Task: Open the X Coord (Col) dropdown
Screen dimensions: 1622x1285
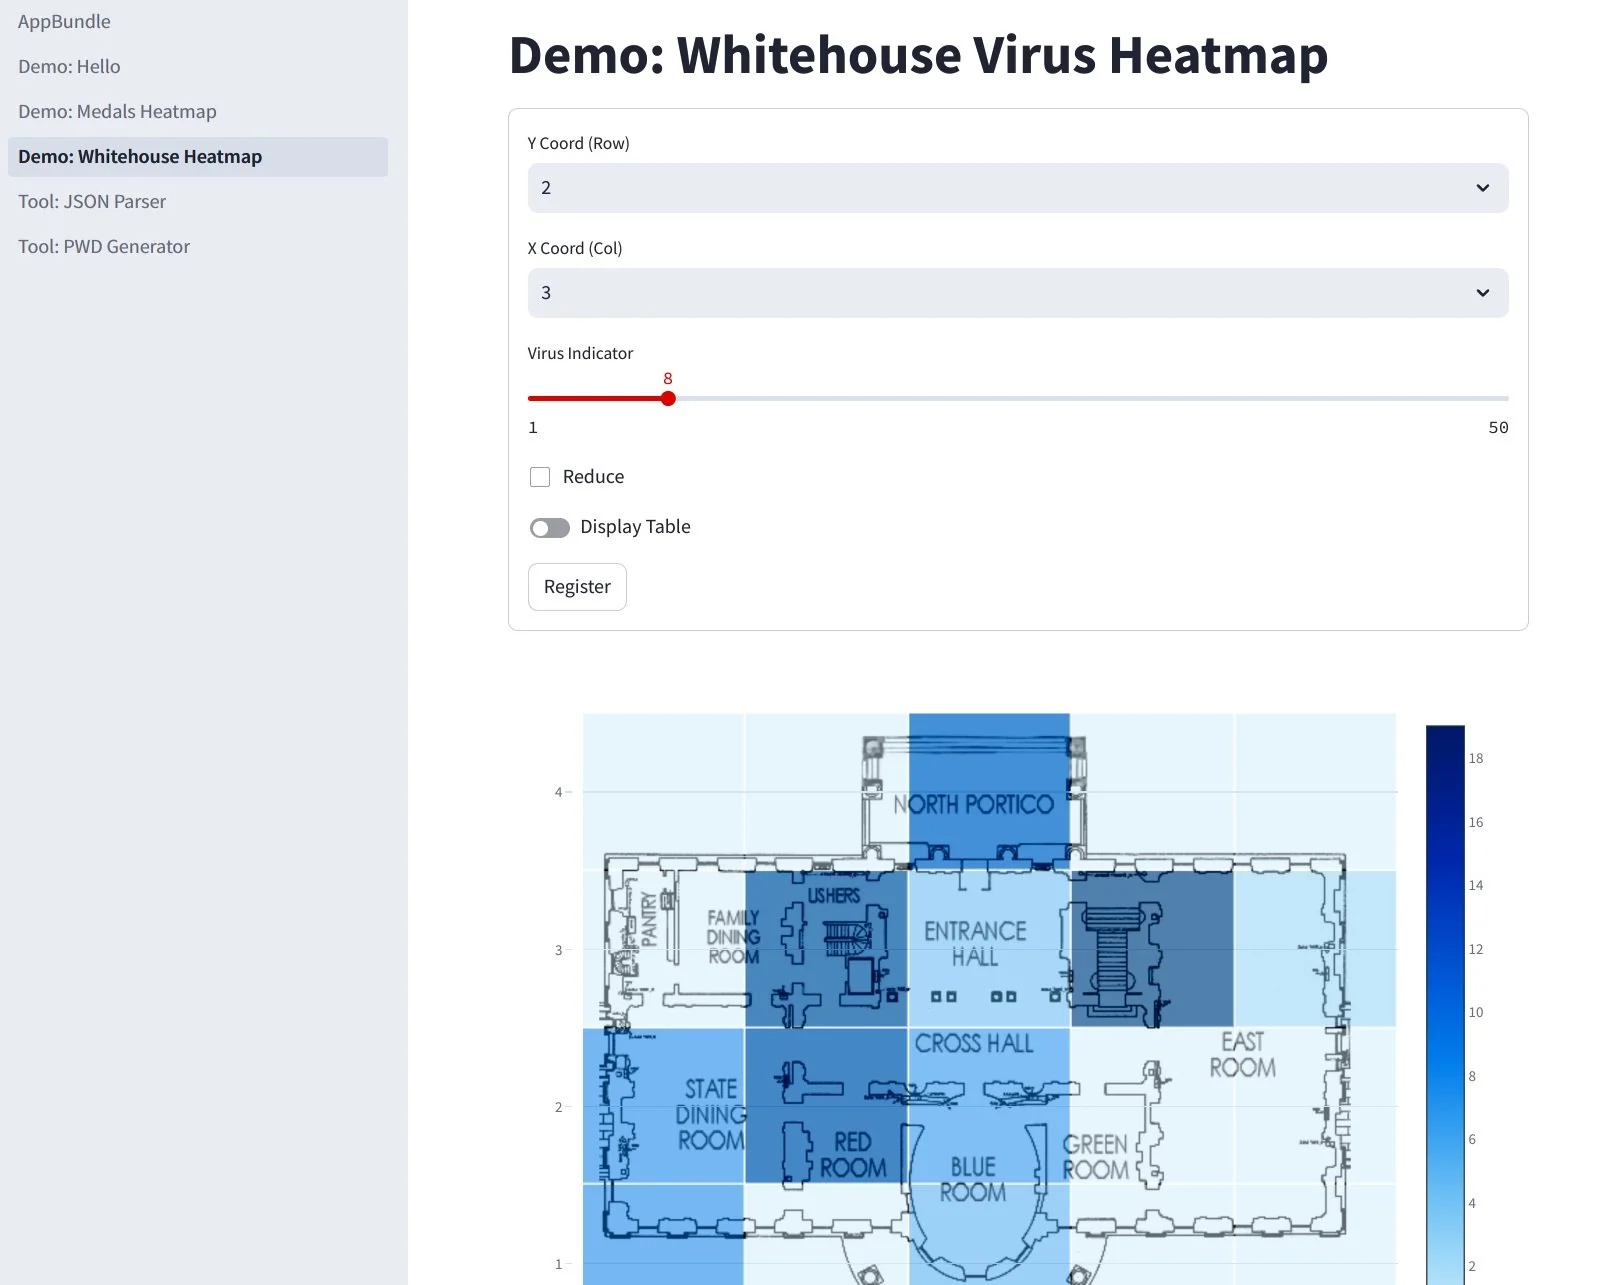Action: point(1018,293)
